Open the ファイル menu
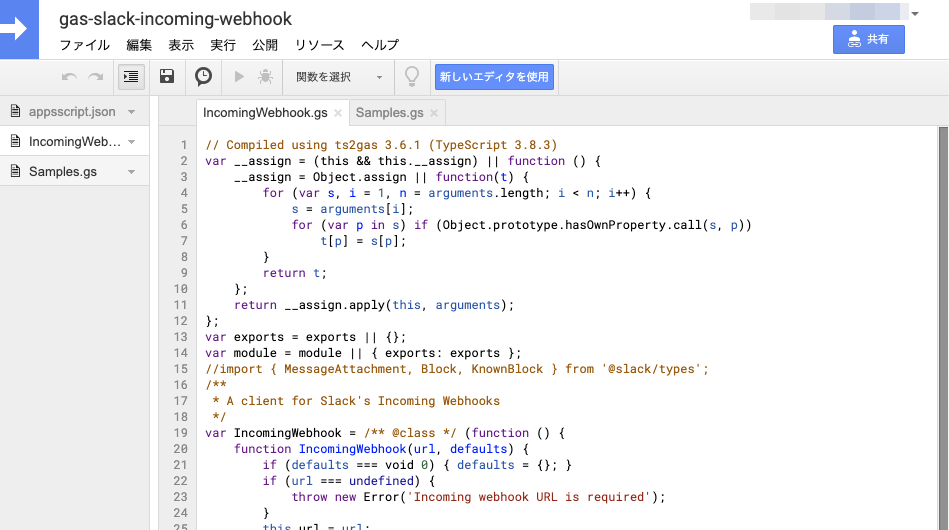This screenshot has height=530, width=949. (85, 45)
